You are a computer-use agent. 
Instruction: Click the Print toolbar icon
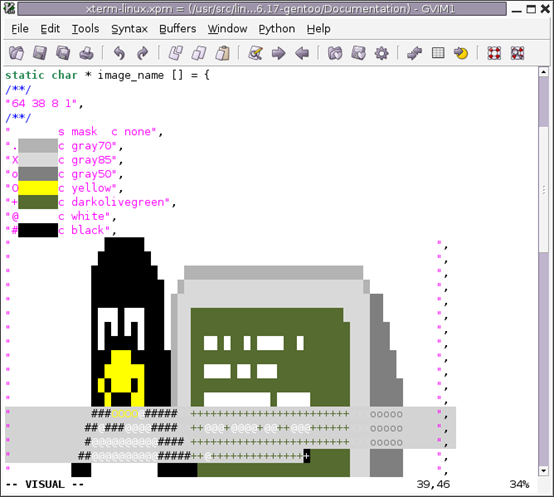tap(87, 53)
